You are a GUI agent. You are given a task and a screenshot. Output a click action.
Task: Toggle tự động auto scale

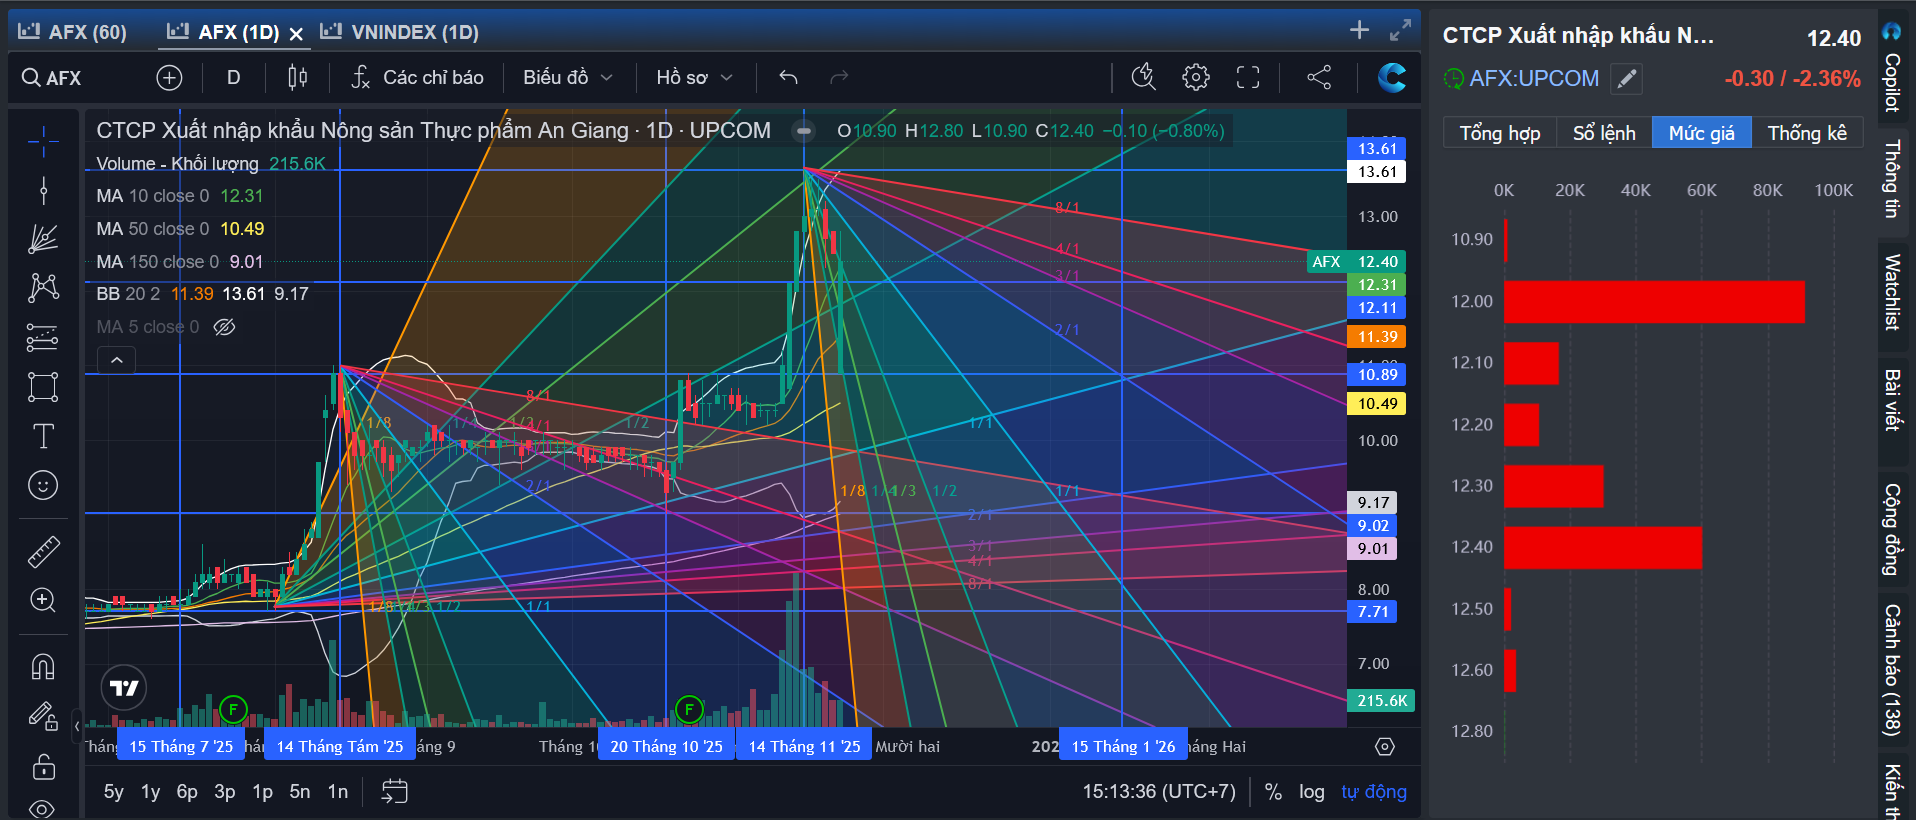(x=1374, y=792)
